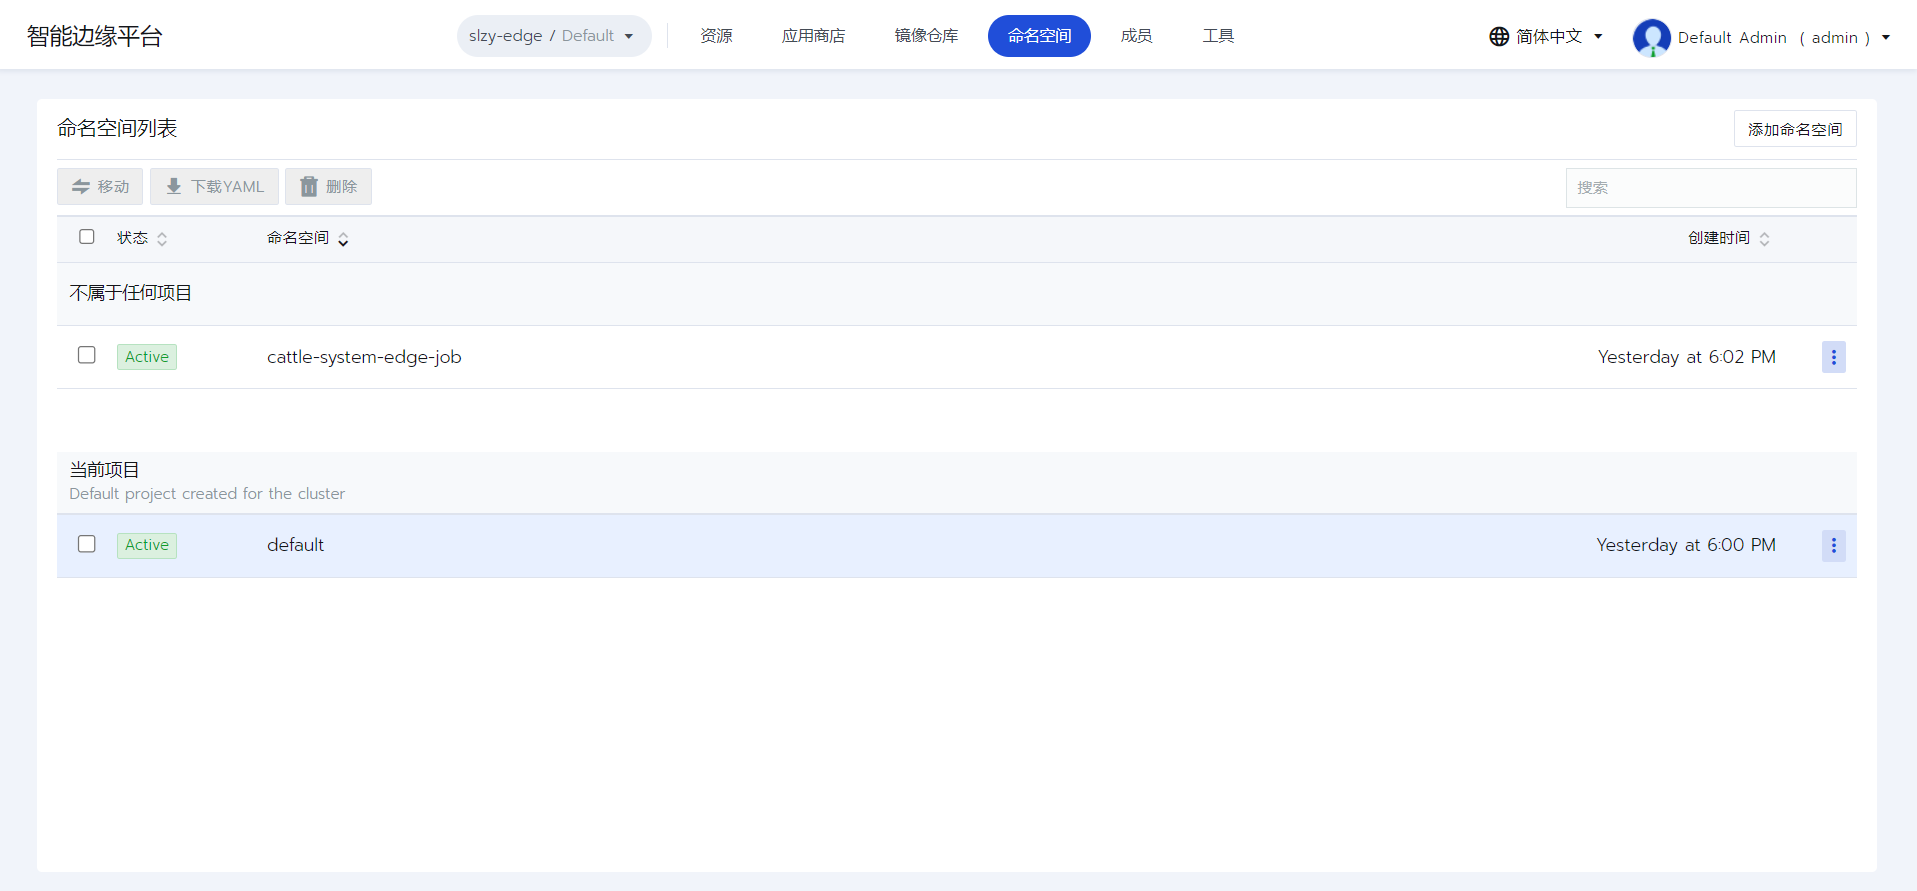Expand the admin user menu arrow
The width and height of the screenshot is (1917, 891).
pyautogui.click(x=1886, y=38)
